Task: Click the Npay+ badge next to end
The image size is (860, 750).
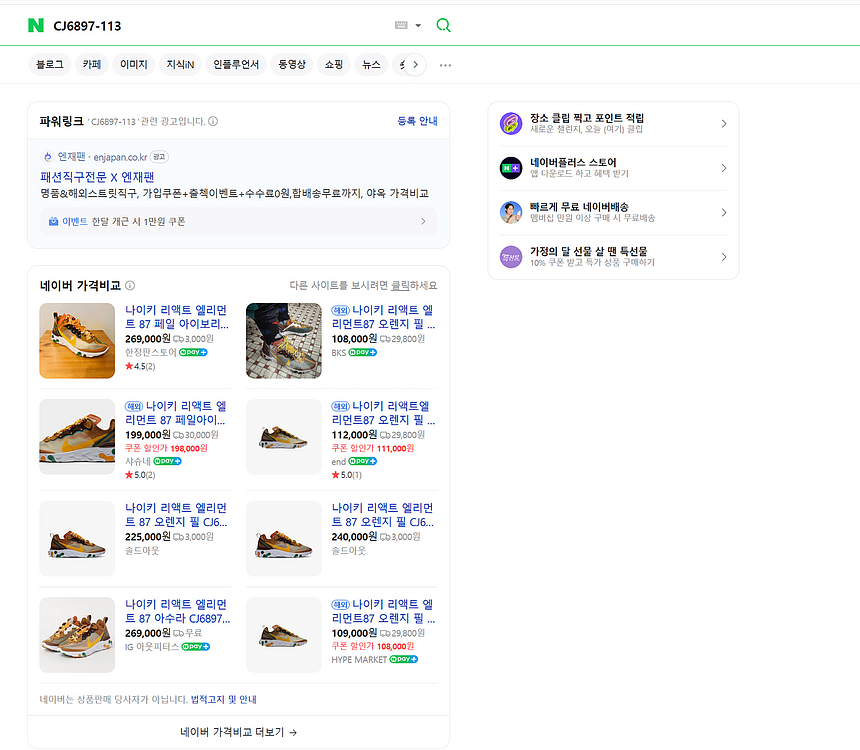Action: tap(363, 461)
